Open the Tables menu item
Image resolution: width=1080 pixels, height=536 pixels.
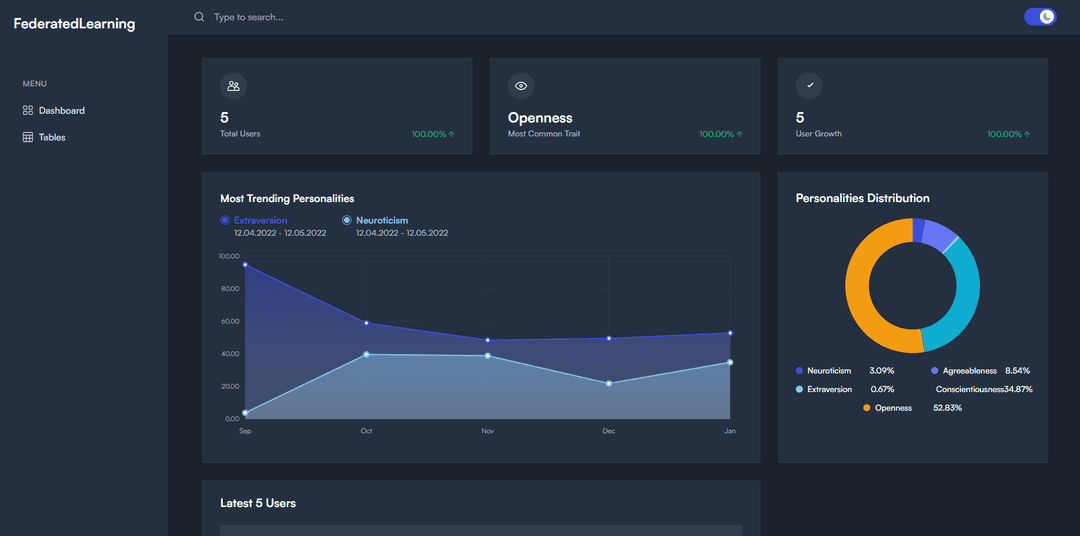[52, 137]
